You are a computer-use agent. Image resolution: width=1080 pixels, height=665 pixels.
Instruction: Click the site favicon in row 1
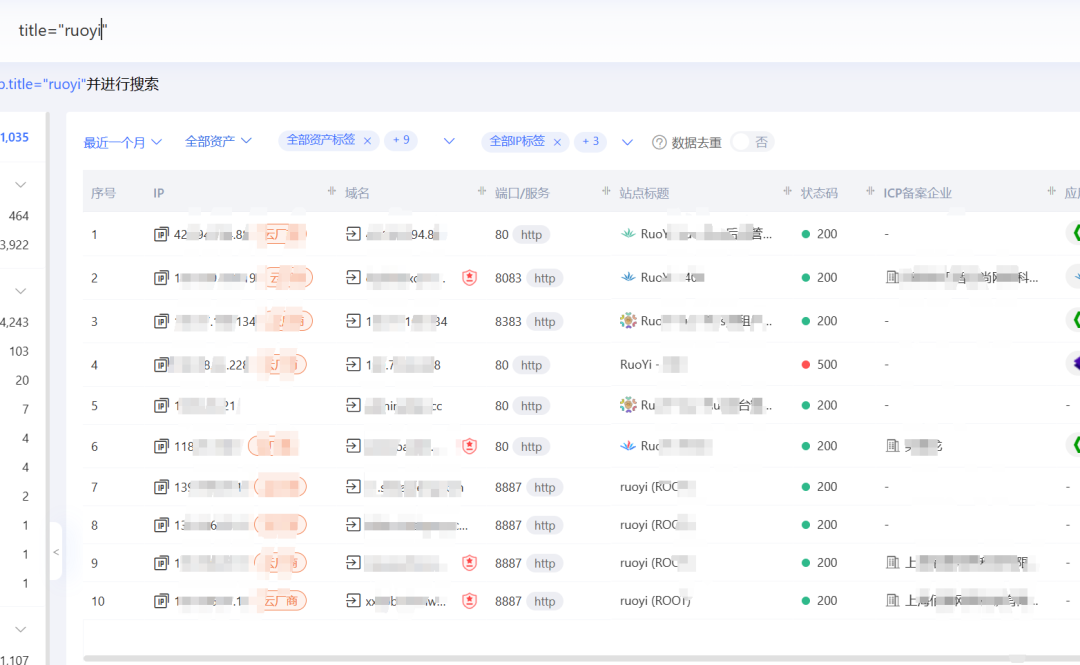[x=627, y=234]
